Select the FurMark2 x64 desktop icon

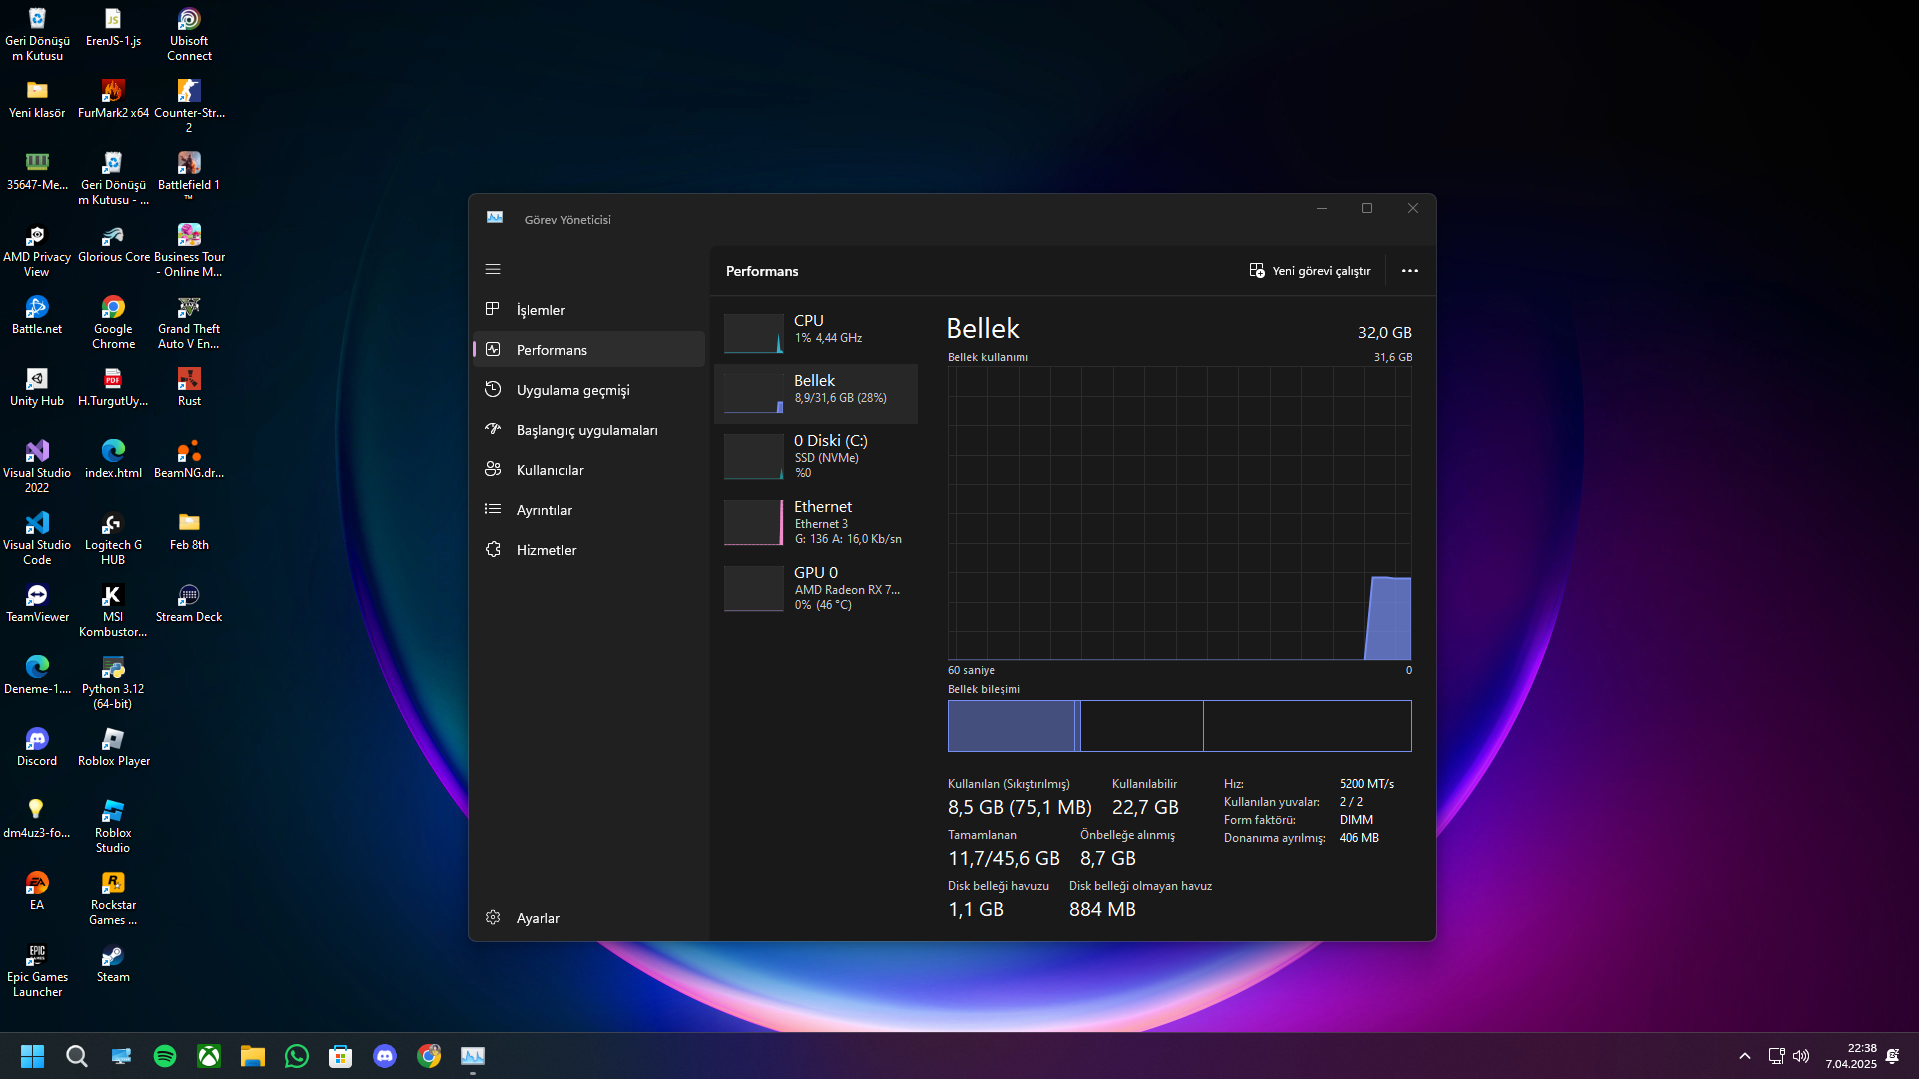click(113, 99)
